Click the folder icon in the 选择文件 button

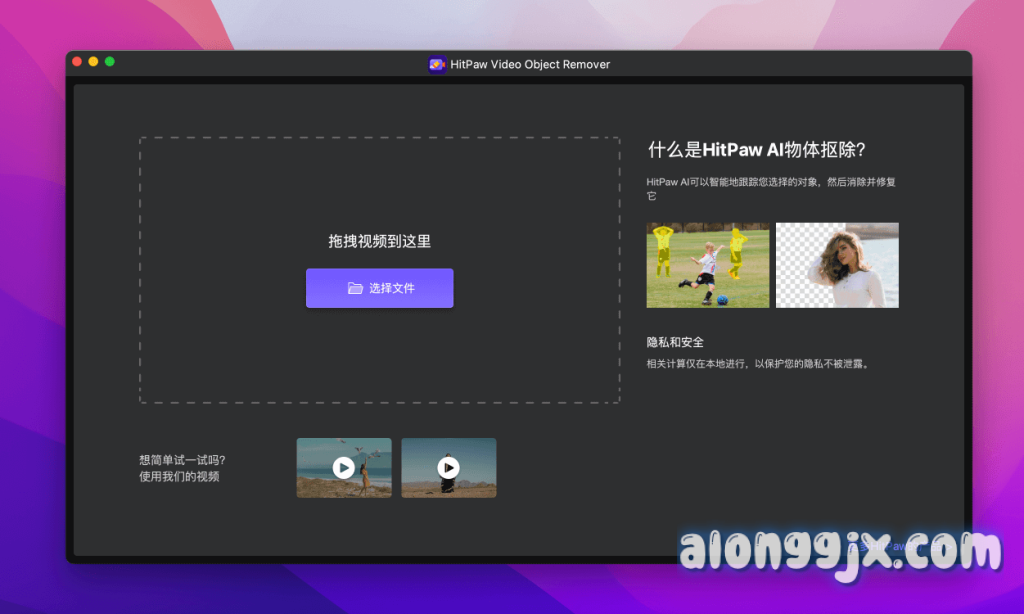coord(355,288)
